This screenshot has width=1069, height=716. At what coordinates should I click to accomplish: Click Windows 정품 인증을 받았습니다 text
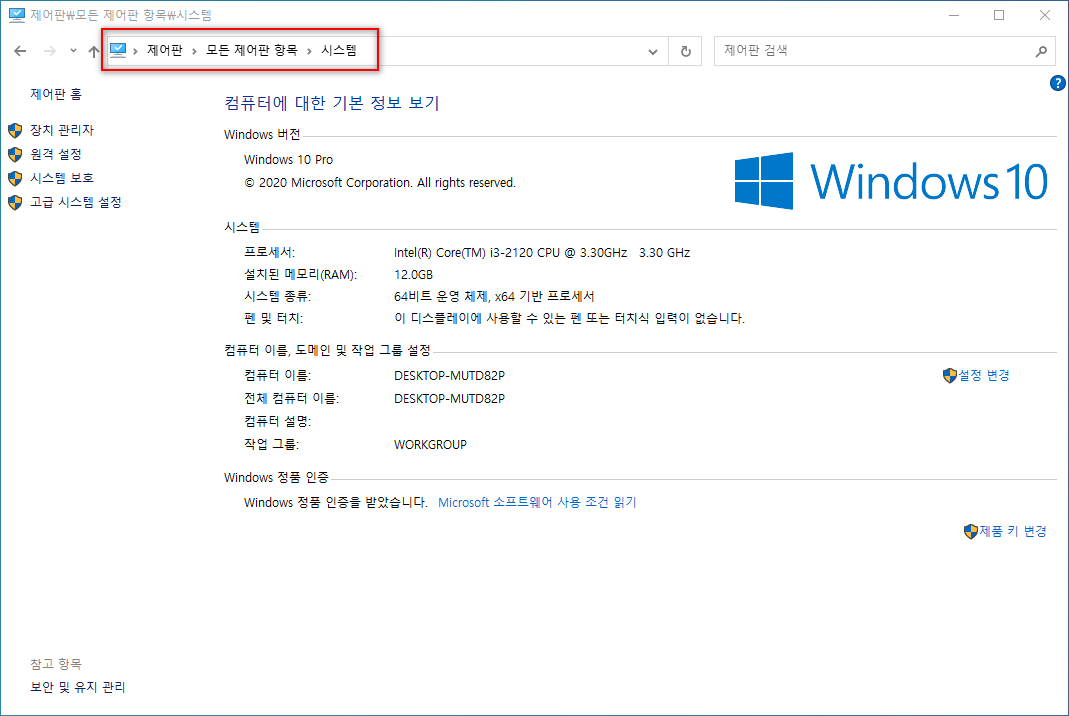coord(336,503)
